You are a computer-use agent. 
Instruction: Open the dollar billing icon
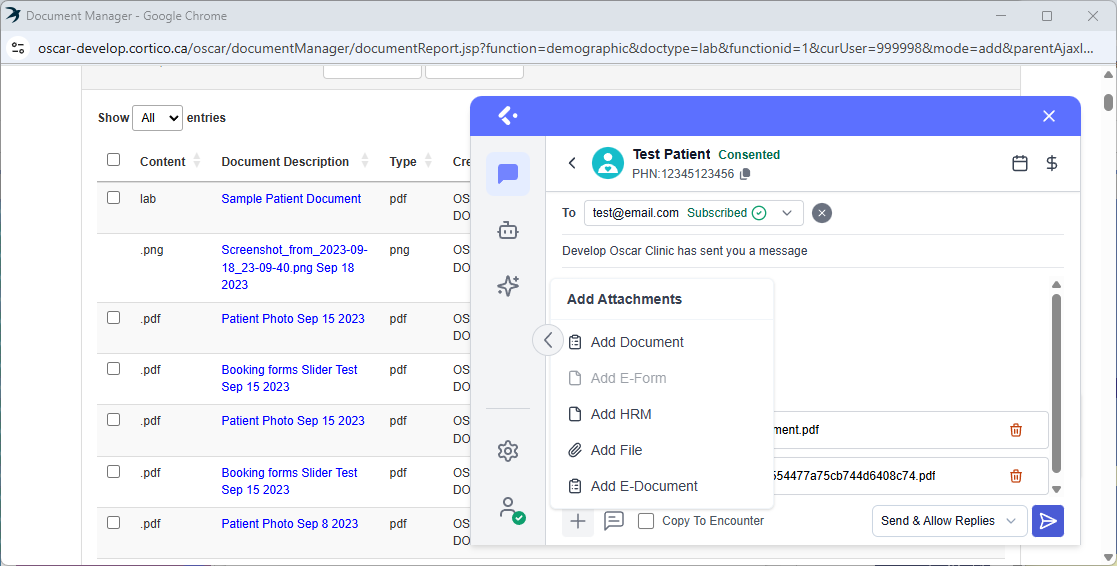click(x=1051, y=163)
